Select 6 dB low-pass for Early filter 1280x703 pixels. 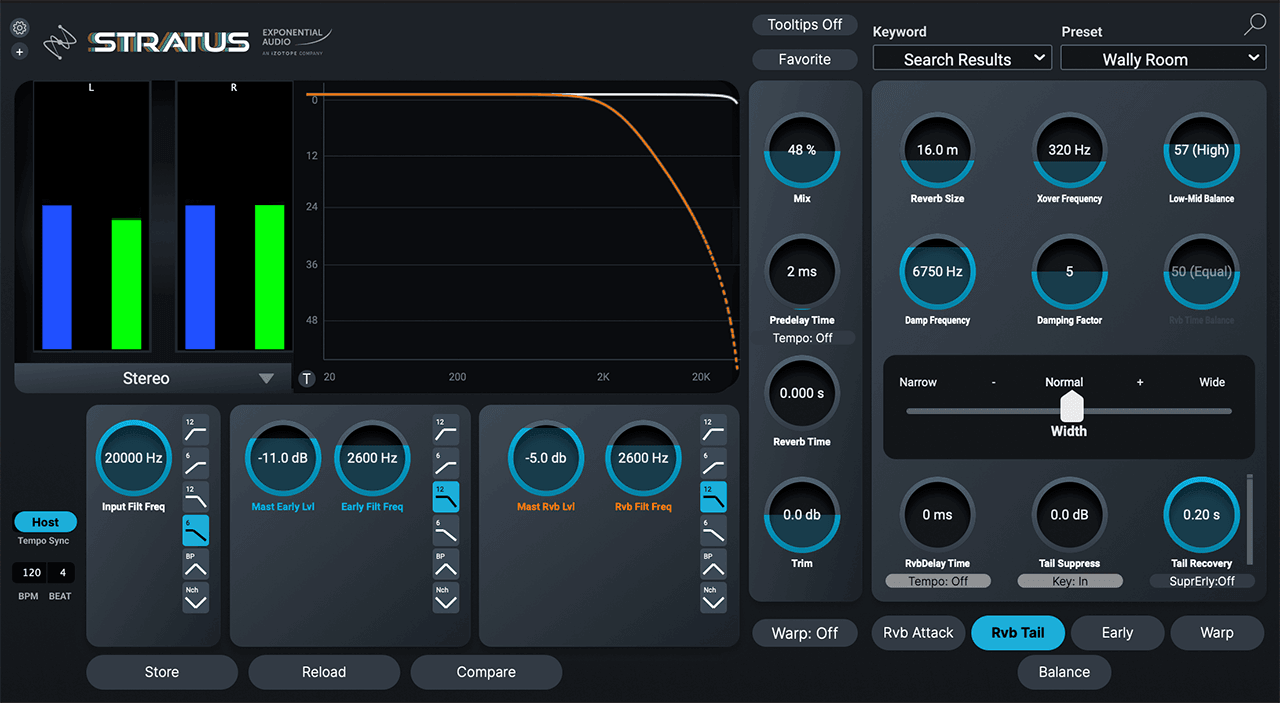tap(446, 530)
